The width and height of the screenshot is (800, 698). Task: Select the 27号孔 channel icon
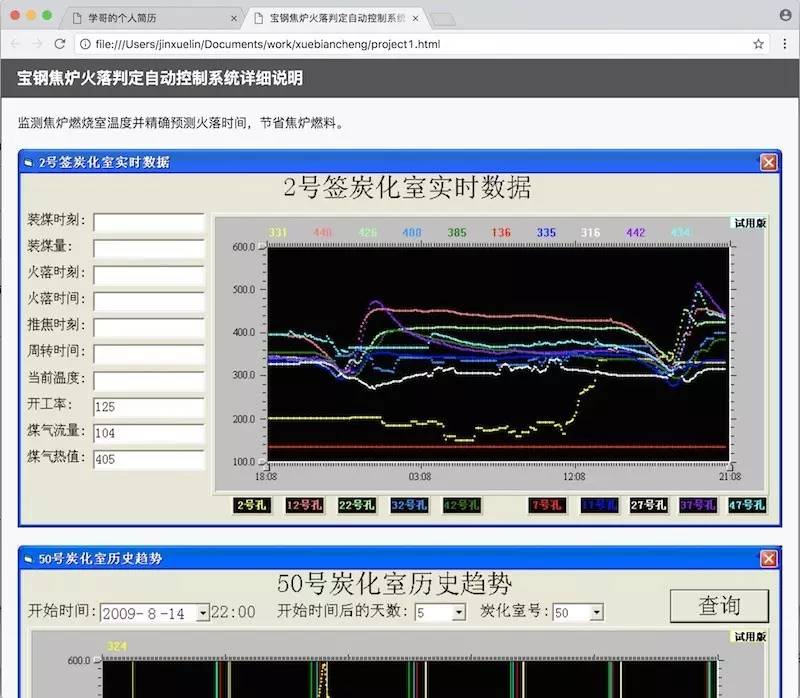[651, 506]
